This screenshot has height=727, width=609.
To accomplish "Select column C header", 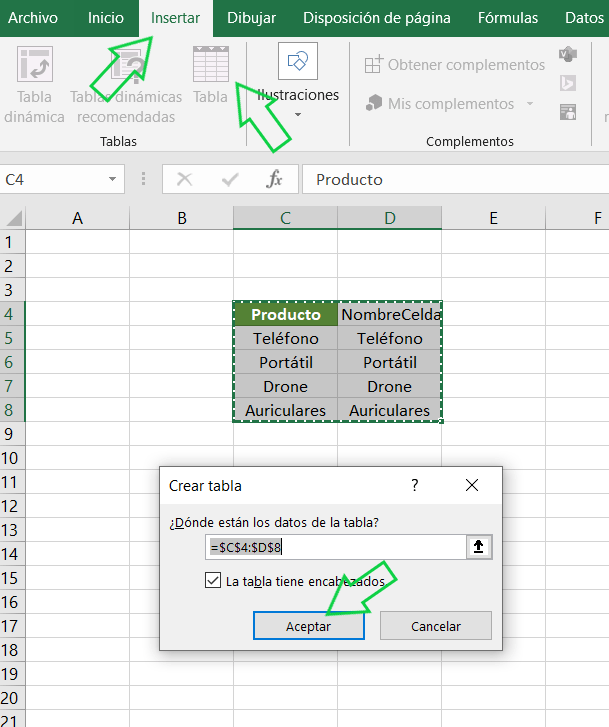I will [285, 218].
